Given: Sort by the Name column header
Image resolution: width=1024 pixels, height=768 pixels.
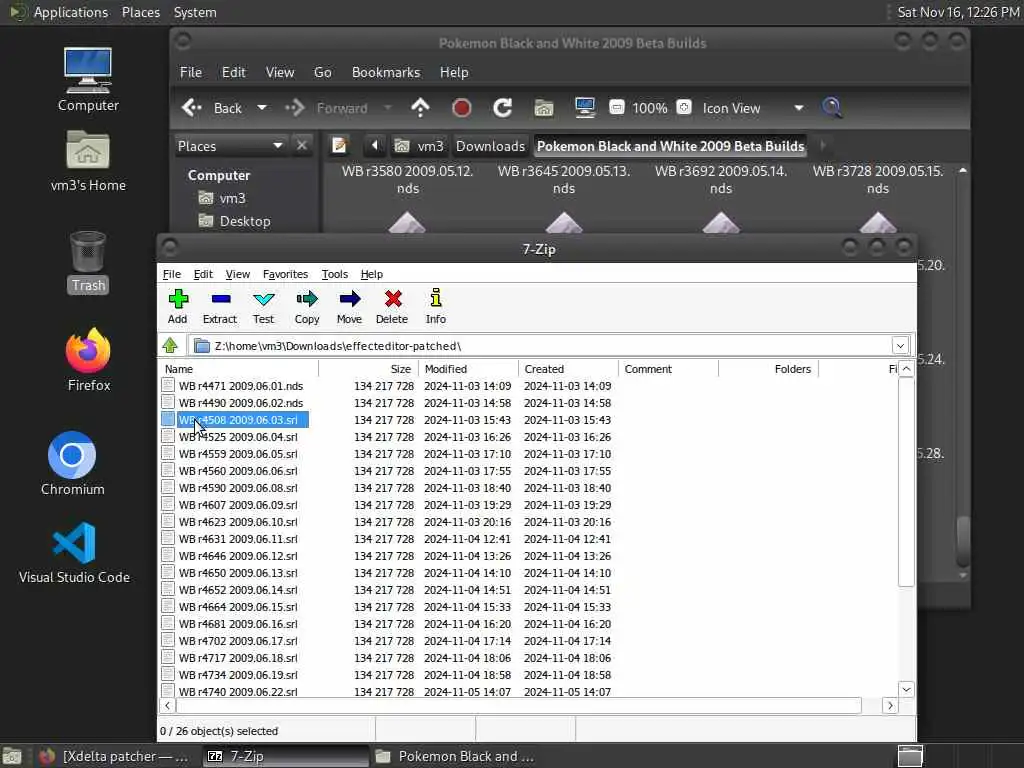Looking at the screenshot, I should point(239,369).
